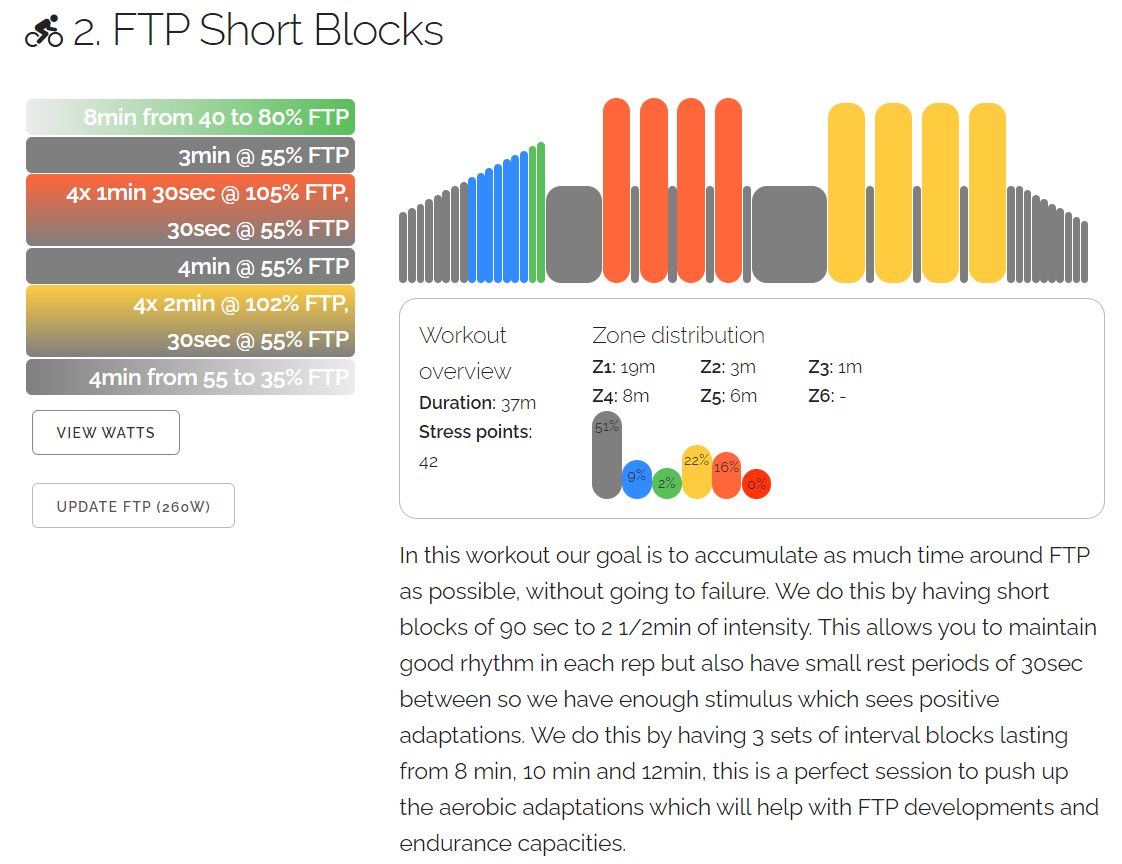Click the blue 9% zone bubble
The image size is (1122, 864).
(637, 479)
